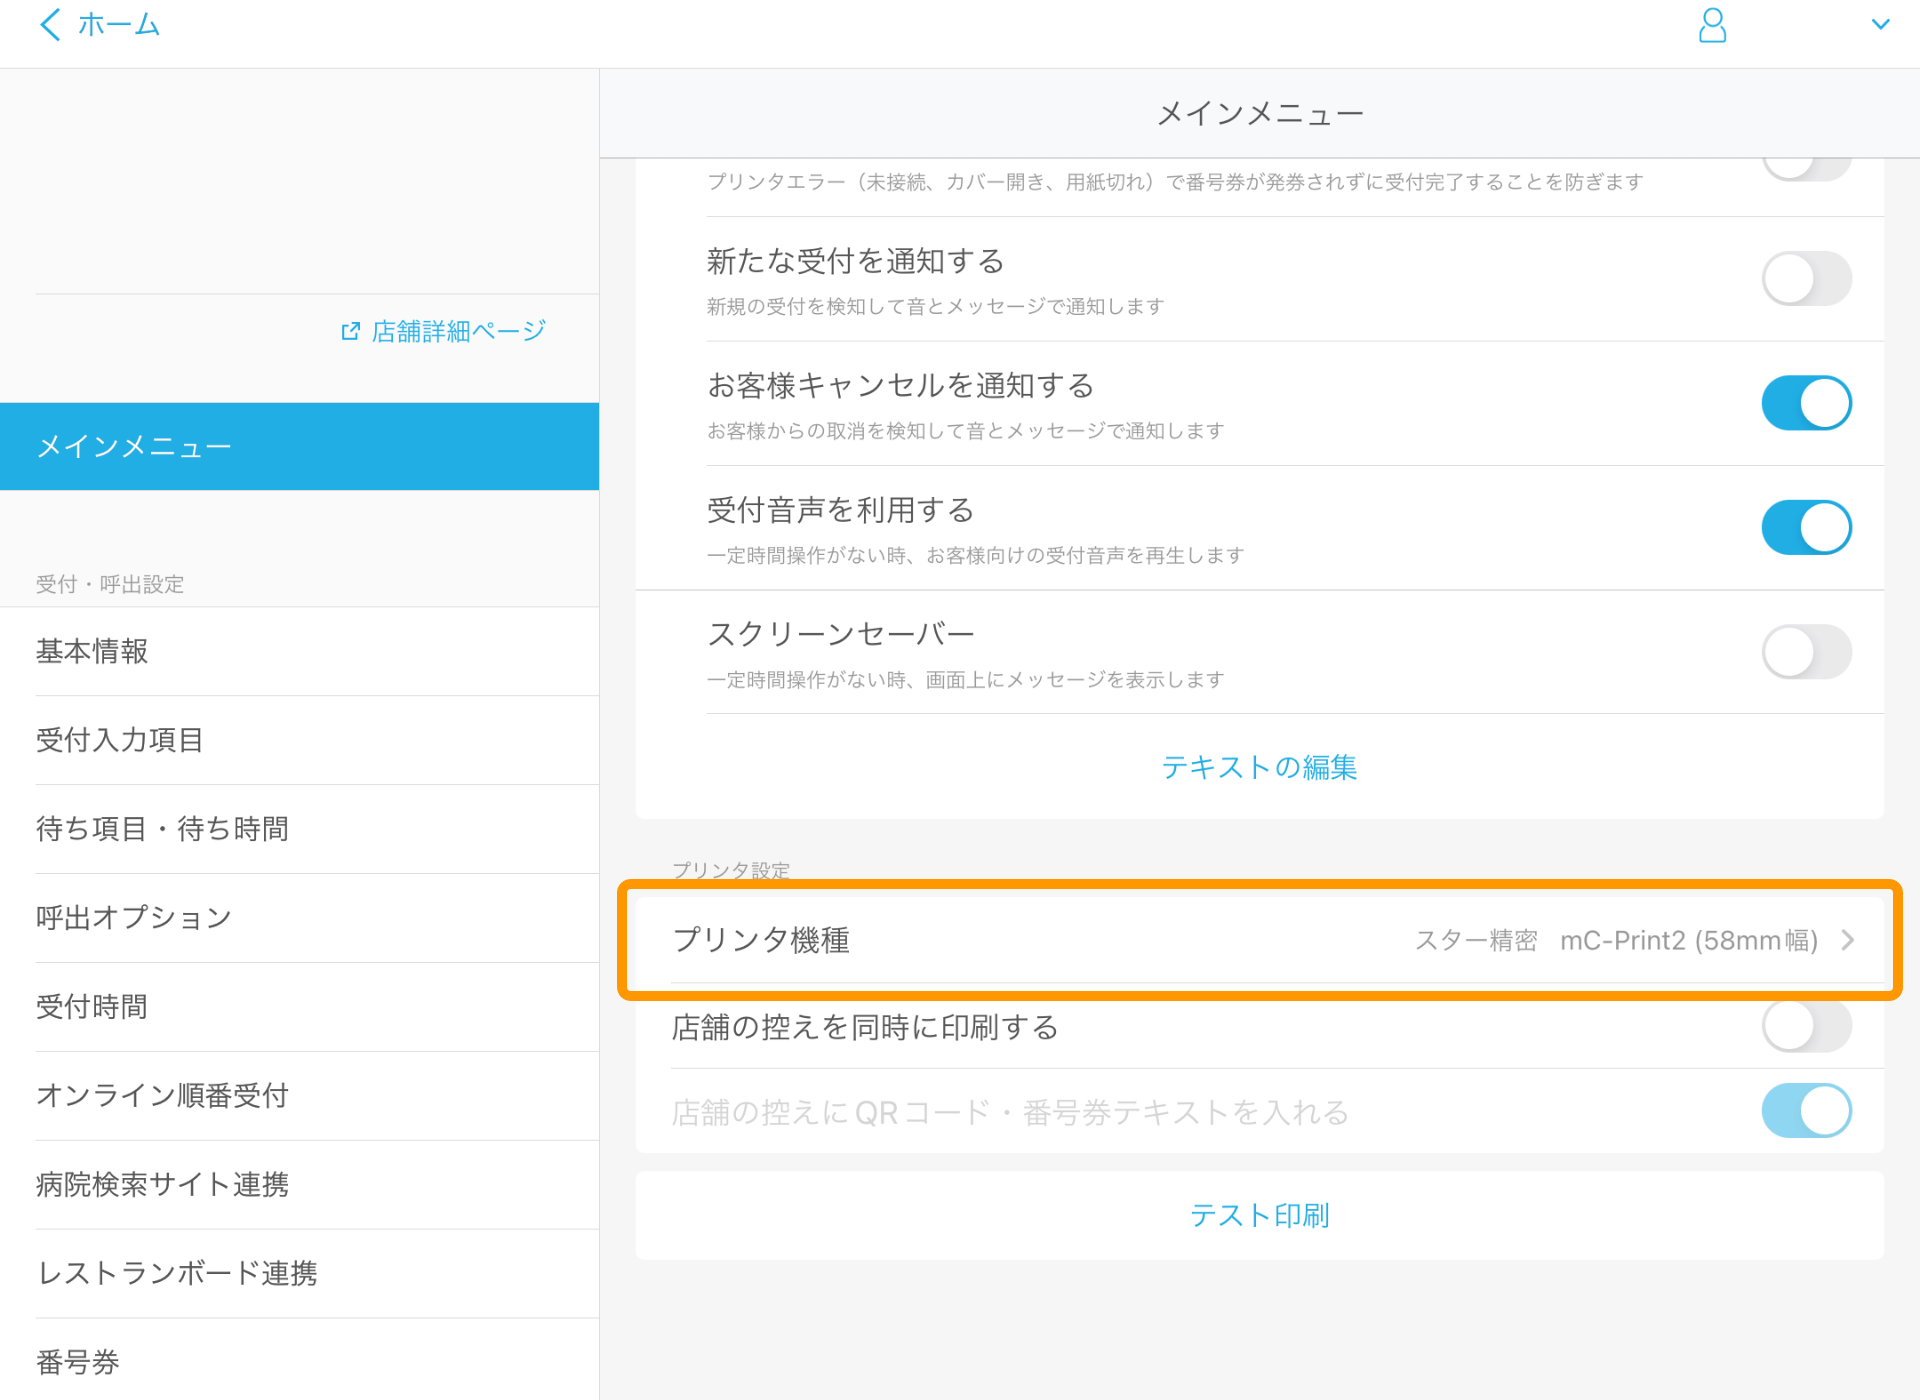This screenshot has height=1400, width=1920.
Task: Click the プリンタ設定 section label
Action: 731,870
